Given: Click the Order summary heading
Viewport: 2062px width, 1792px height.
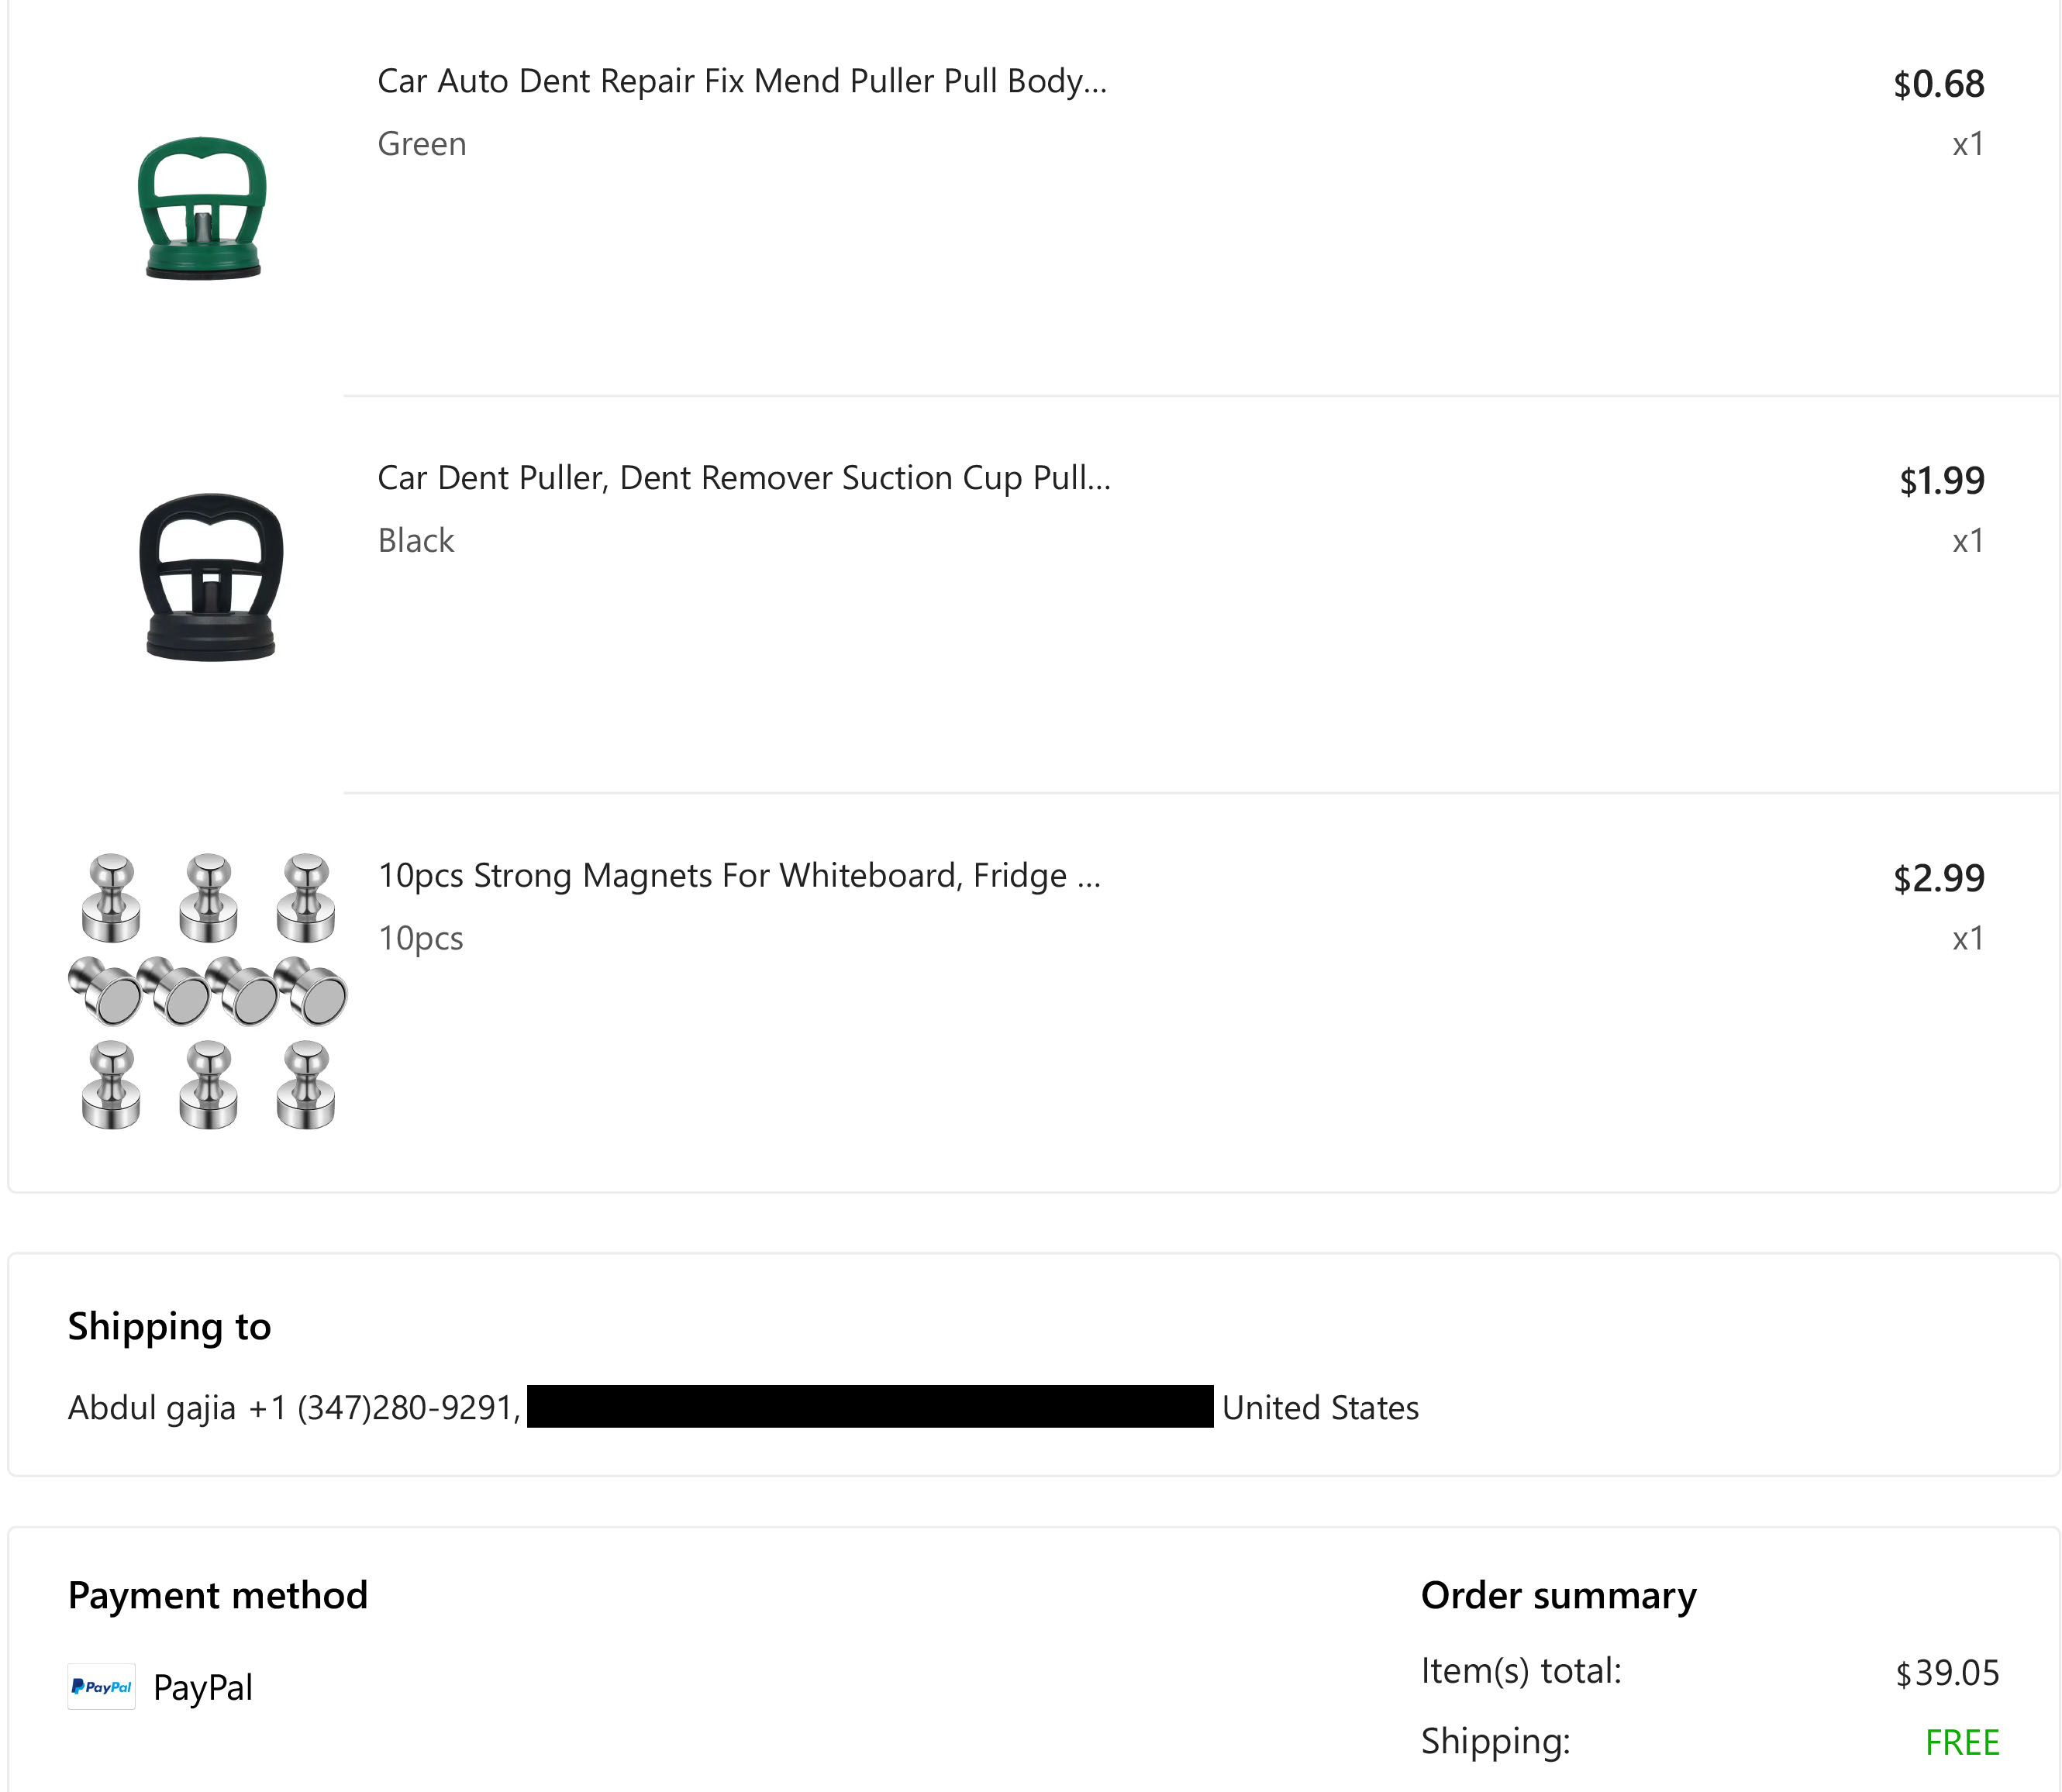Looking at the screenshot, I should click(x=1558, y=1595).
